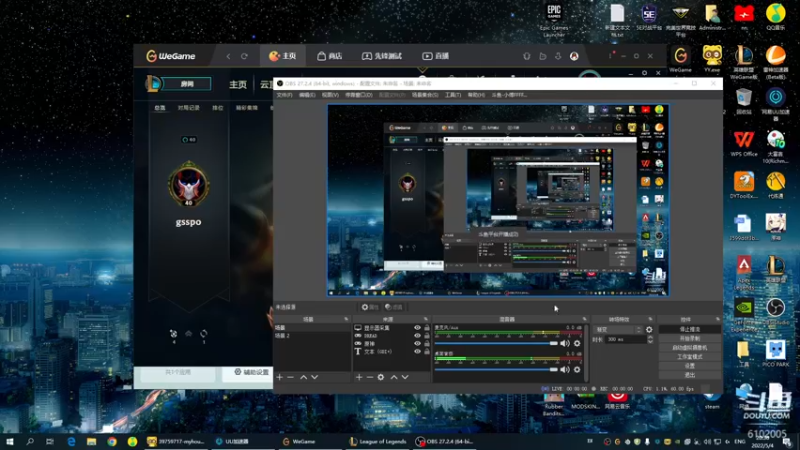Mute the desktop audio track
This screenshot has width=800, height=450.
click(565, 369)
